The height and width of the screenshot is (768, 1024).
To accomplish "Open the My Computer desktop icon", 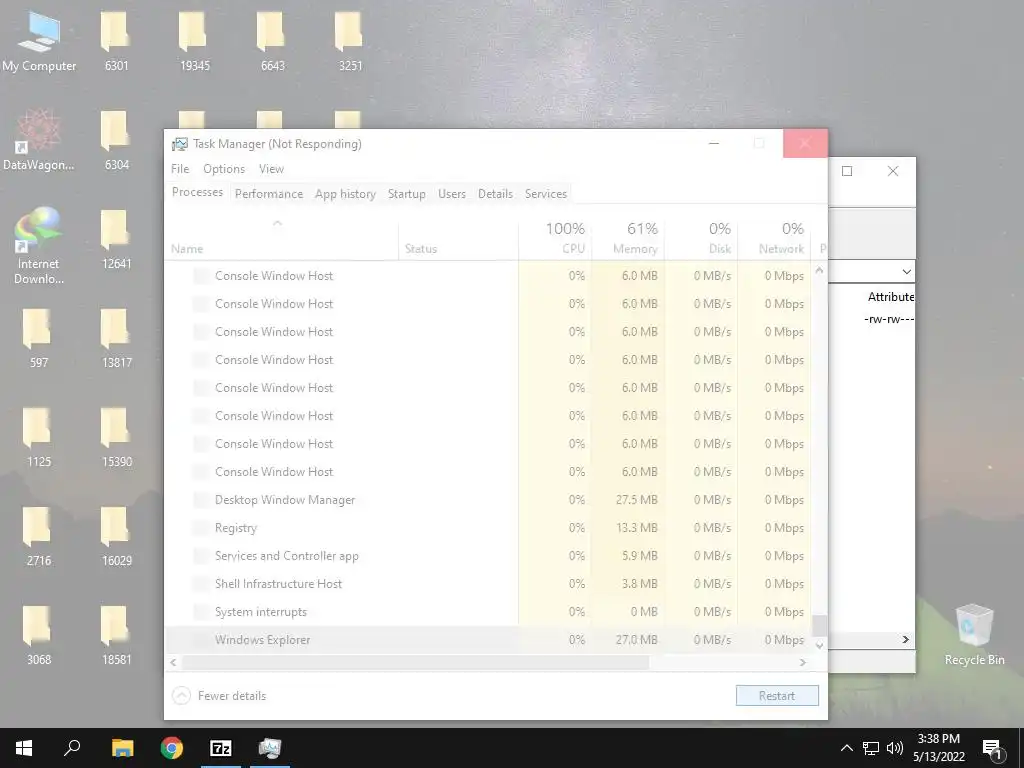I will (39, 42).
